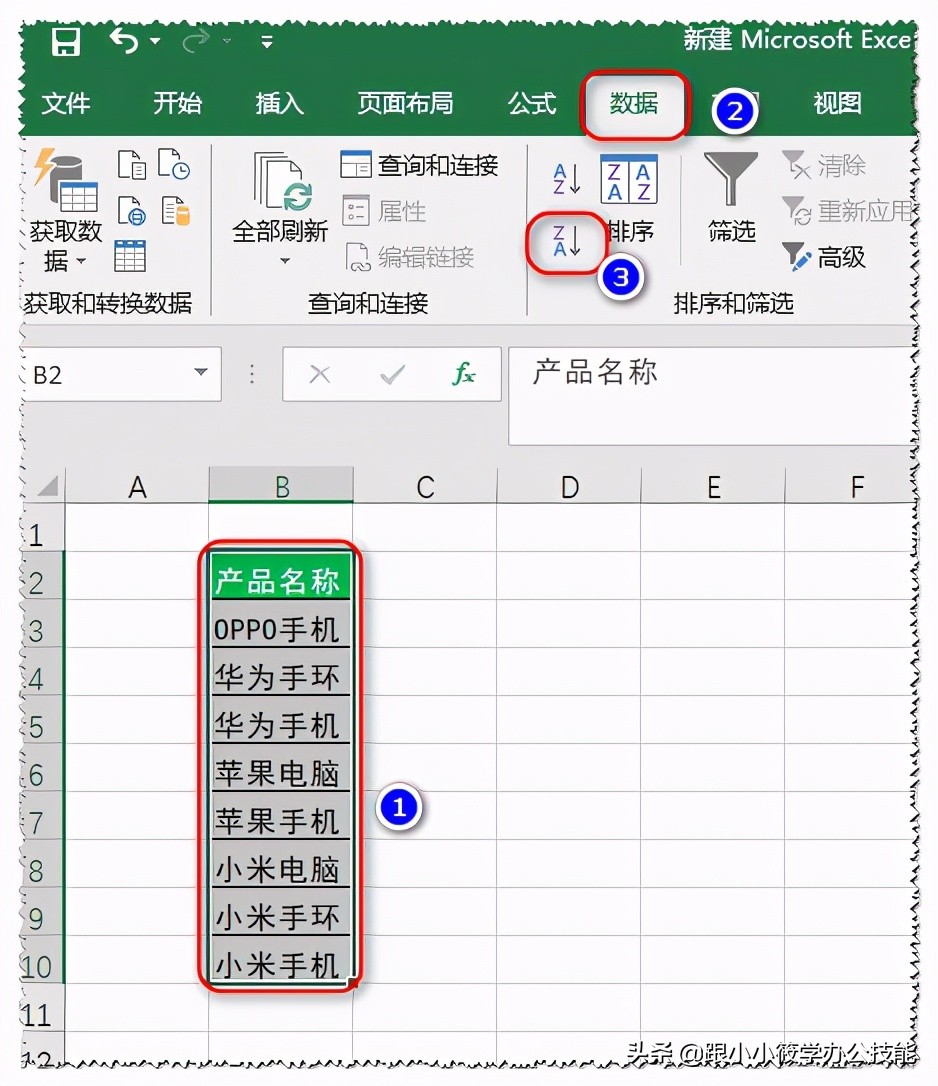Click the Sort Z to A descending icon
The width and height of the screenshot is (938, 1086).
coord(567,242)
